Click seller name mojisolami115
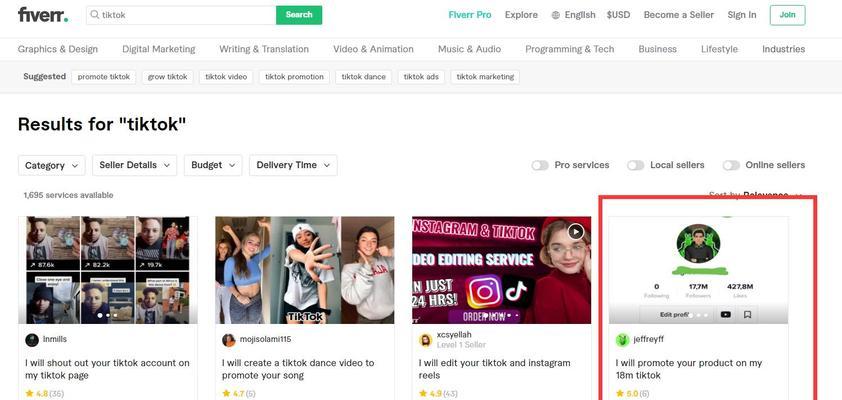This screenshot has width=842, height=400. click(265, 339)
